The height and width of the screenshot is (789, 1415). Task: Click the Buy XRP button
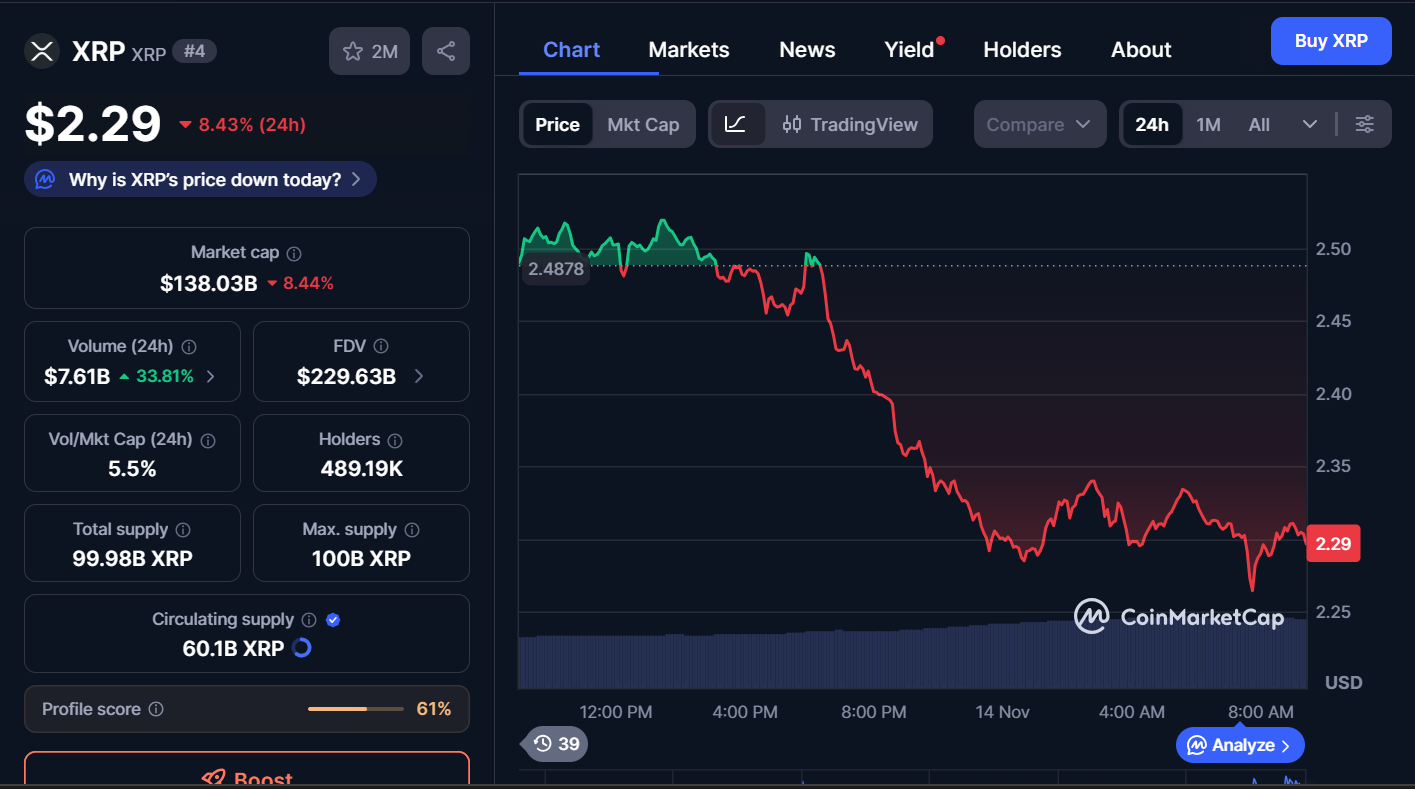(1331, 41)
